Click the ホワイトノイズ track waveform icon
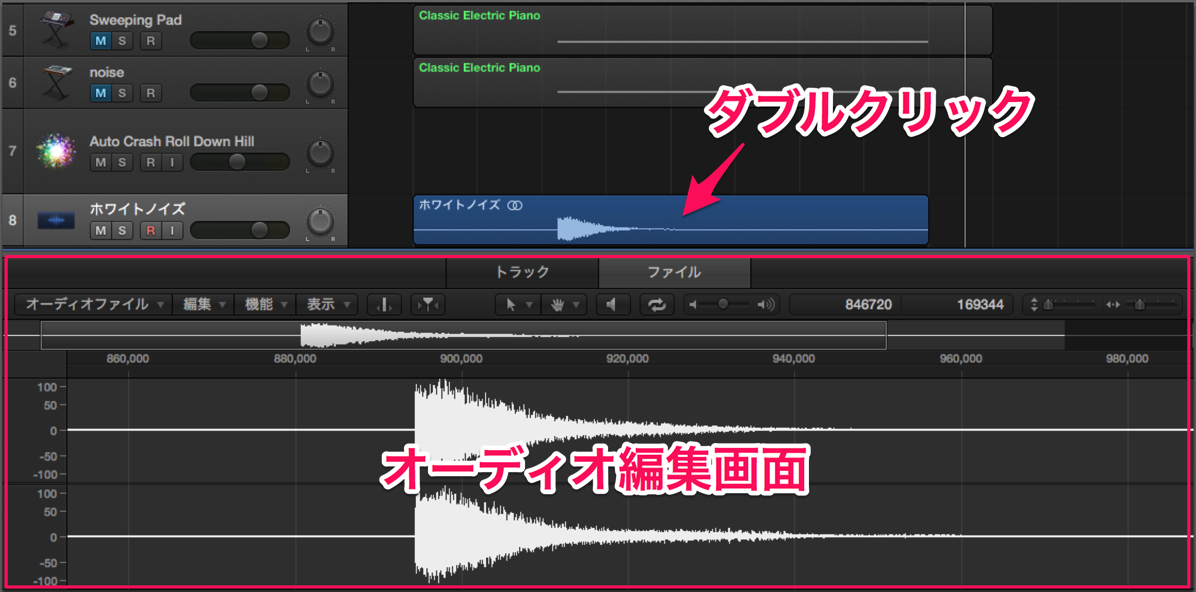 [56, 220]
